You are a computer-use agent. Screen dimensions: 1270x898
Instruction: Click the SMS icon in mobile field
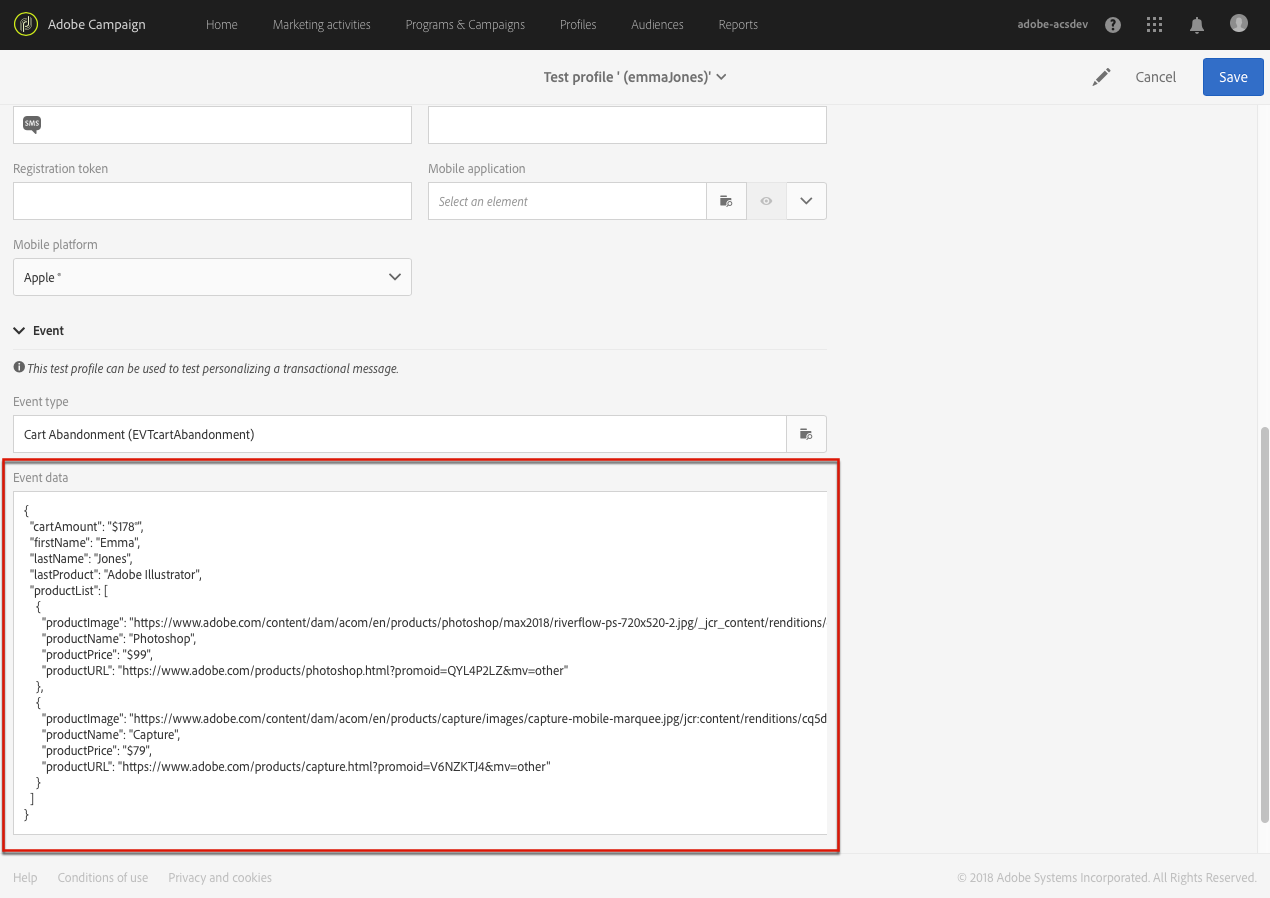click(33, 125)
